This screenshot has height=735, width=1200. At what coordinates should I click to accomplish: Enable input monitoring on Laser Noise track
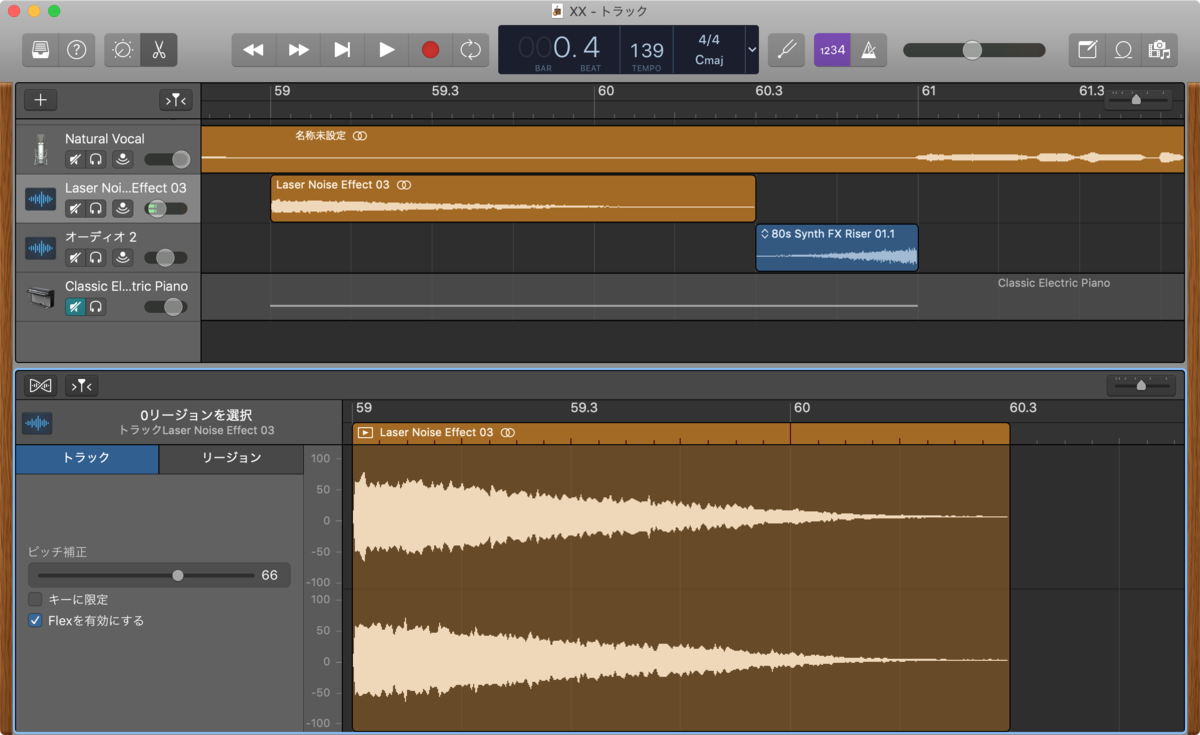point(122,208)
